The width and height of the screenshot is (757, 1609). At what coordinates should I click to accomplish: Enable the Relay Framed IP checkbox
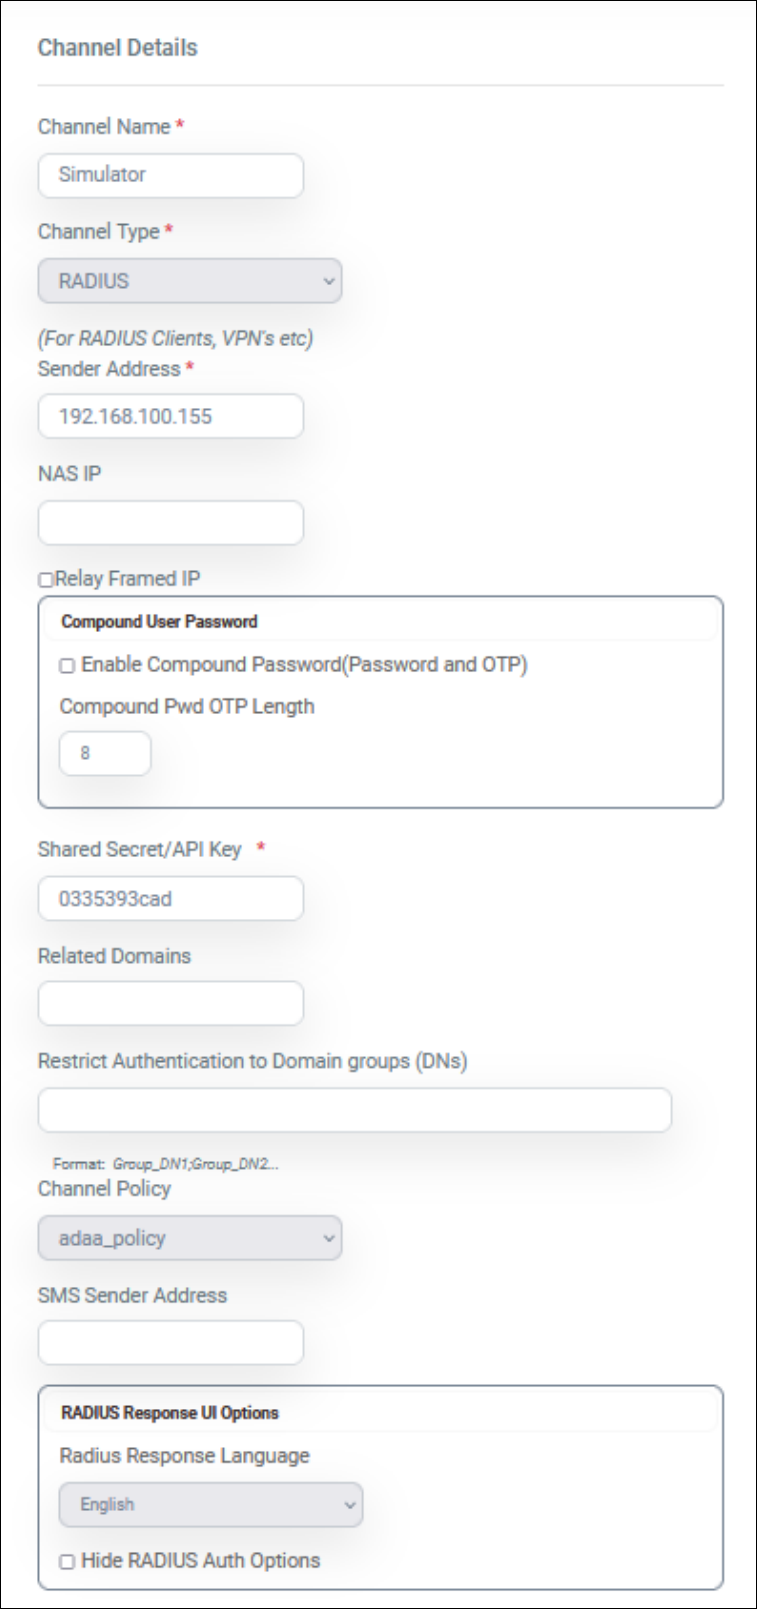[45, 579]
